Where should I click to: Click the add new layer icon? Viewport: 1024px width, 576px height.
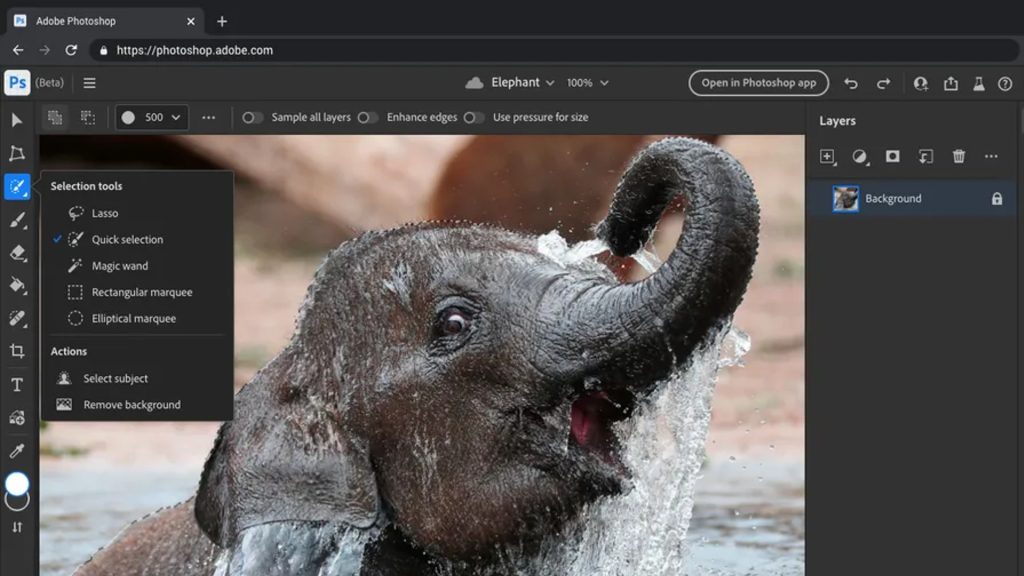(x=827, y=156)
